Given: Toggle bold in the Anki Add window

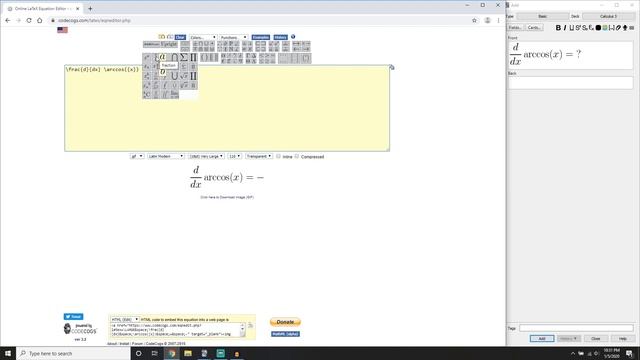Looking at the screenshot, I should [558, 28].
